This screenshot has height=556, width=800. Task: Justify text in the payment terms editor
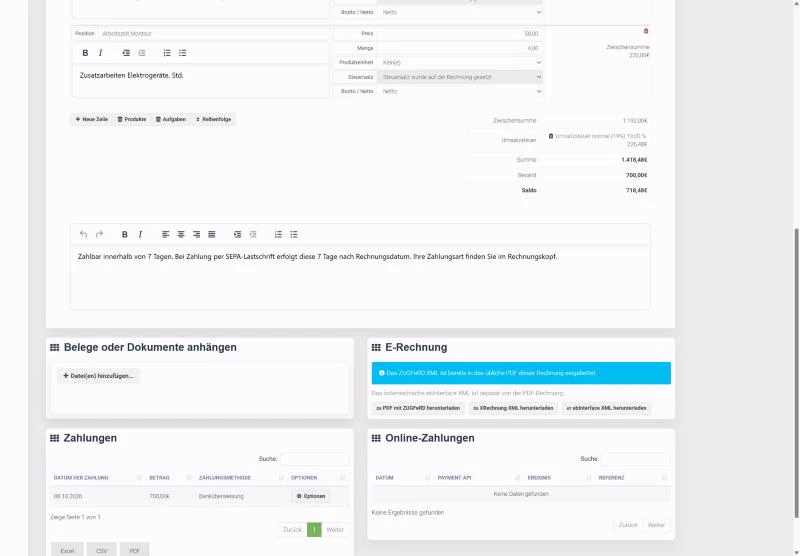point(212,234)
